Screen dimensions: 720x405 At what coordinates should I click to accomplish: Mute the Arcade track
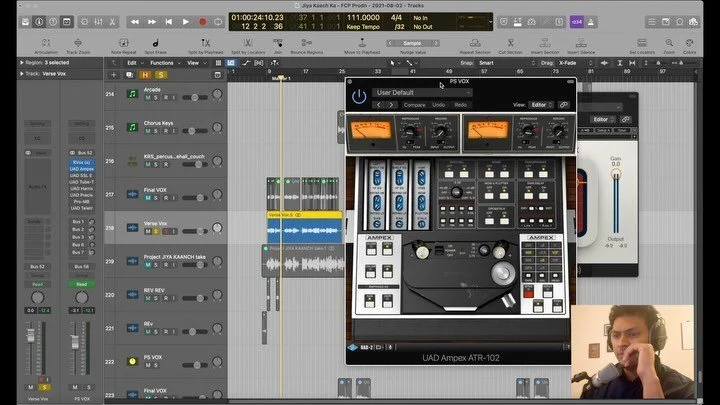[148, 98]
